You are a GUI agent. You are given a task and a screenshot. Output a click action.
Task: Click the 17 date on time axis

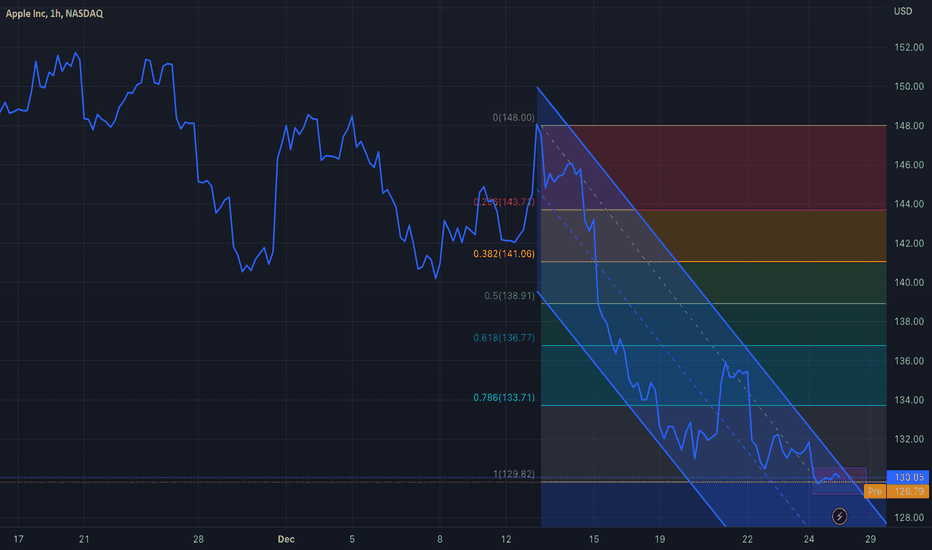point(18,539)
